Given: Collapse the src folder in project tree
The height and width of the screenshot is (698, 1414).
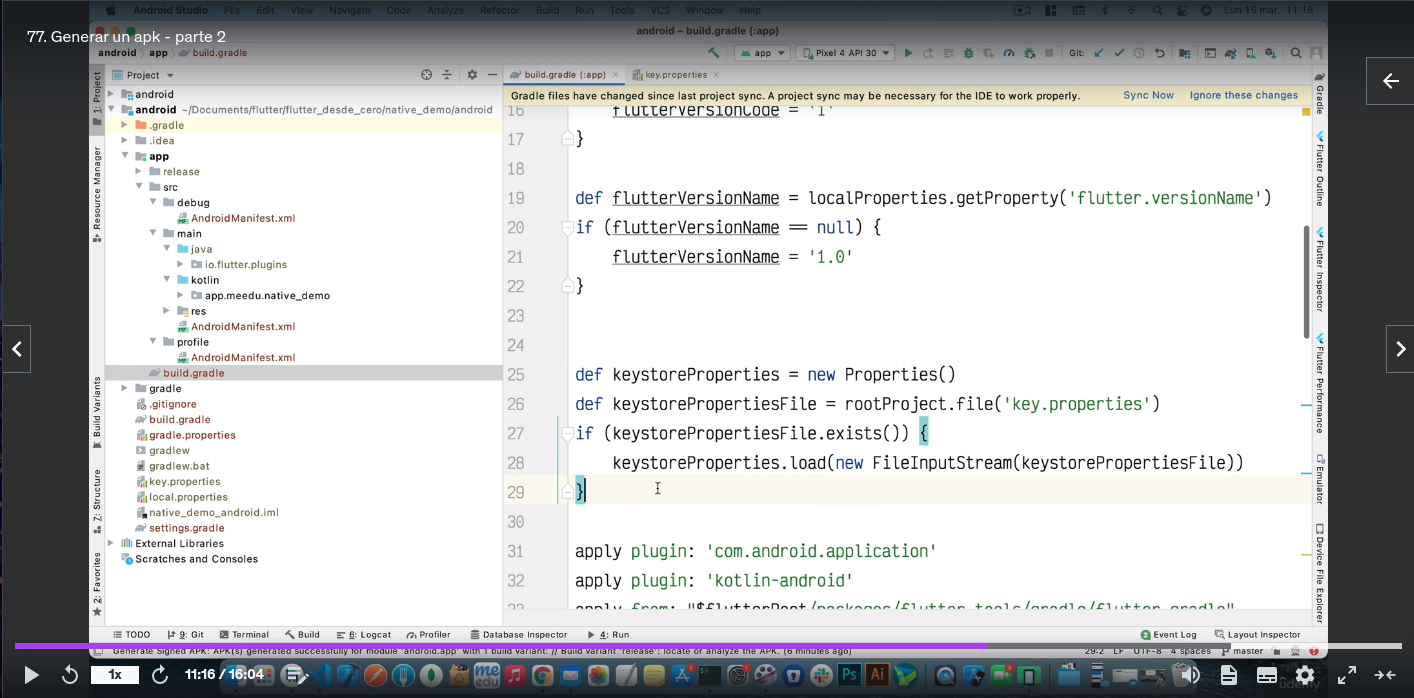Looking at the screenshot, I should tap(140, 187).
